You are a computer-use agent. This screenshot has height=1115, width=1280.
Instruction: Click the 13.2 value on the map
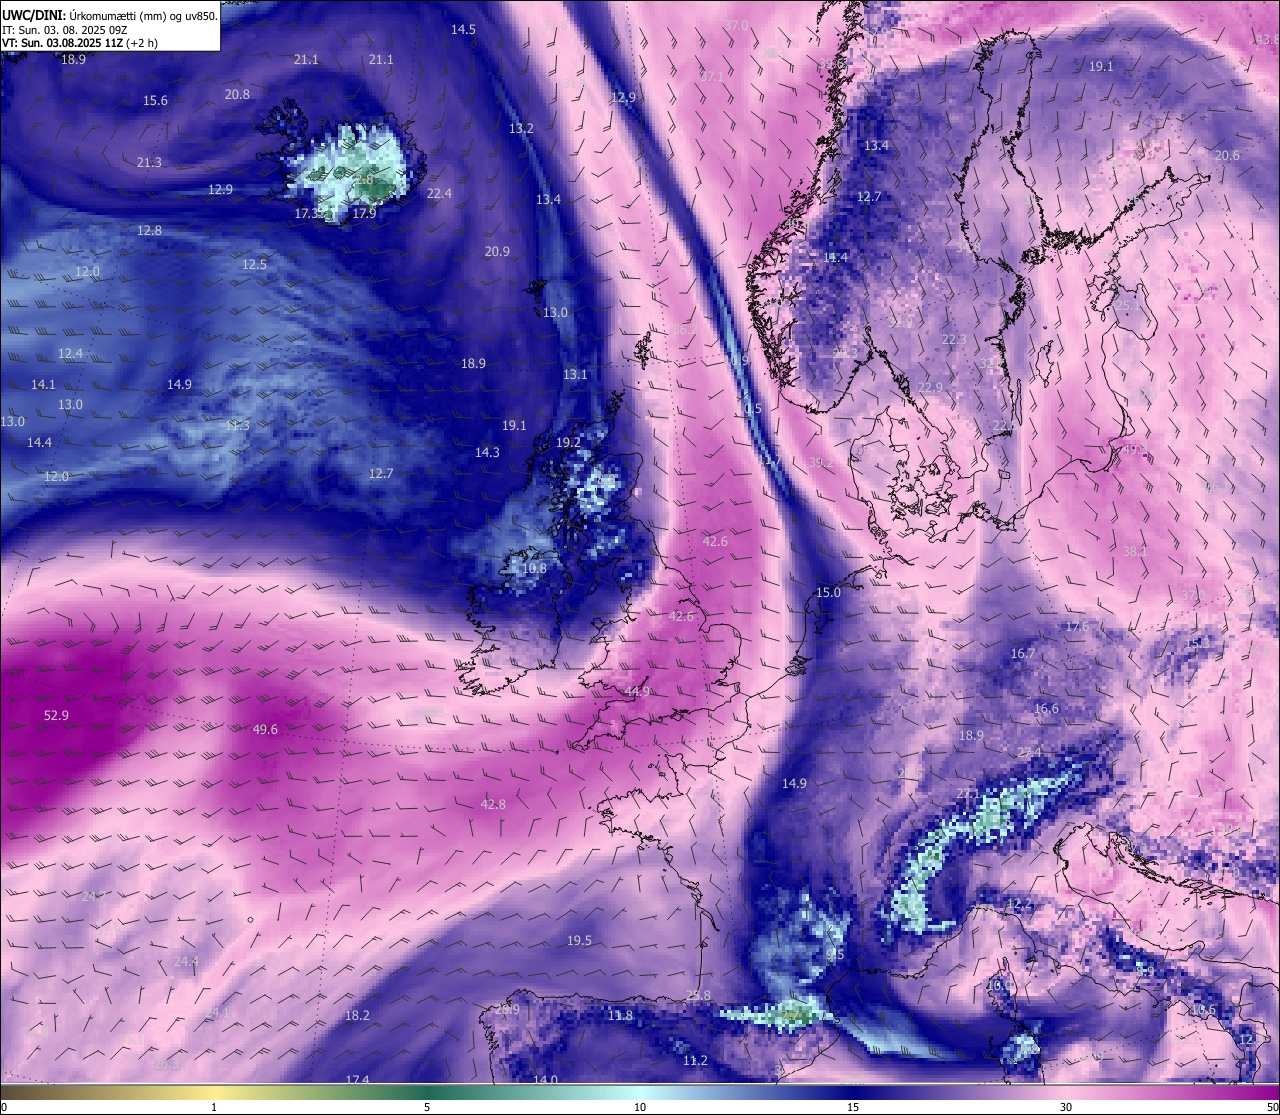pyautogui.click(x=521, y=128)
